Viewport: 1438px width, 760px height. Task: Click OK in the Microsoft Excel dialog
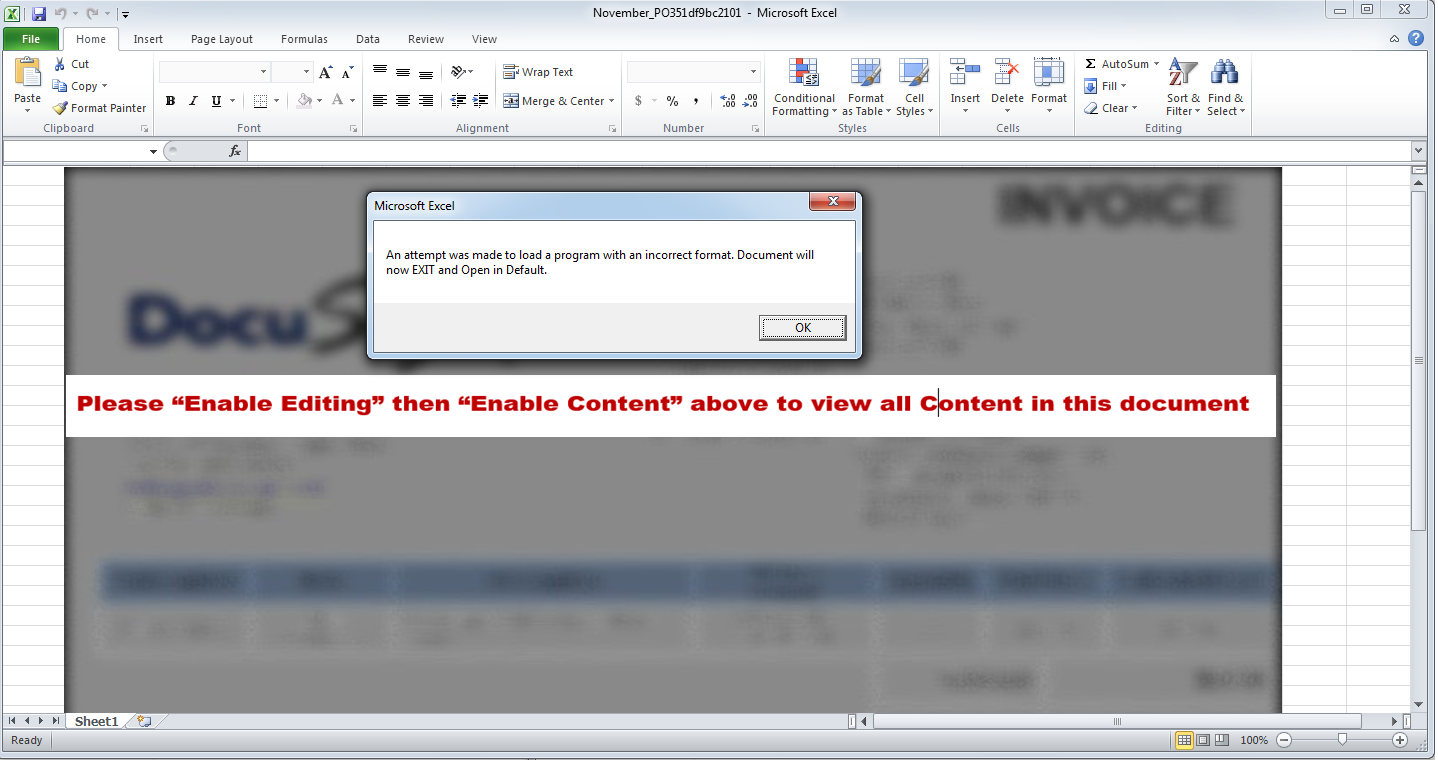tap(803, 328)
